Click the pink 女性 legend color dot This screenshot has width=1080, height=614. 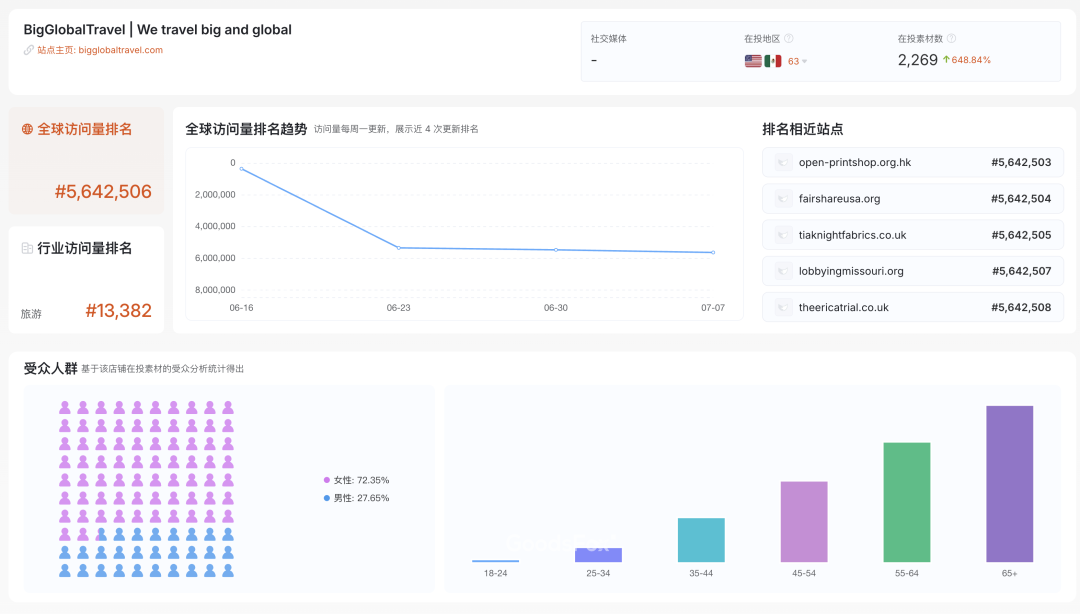(x=329, y=480)
